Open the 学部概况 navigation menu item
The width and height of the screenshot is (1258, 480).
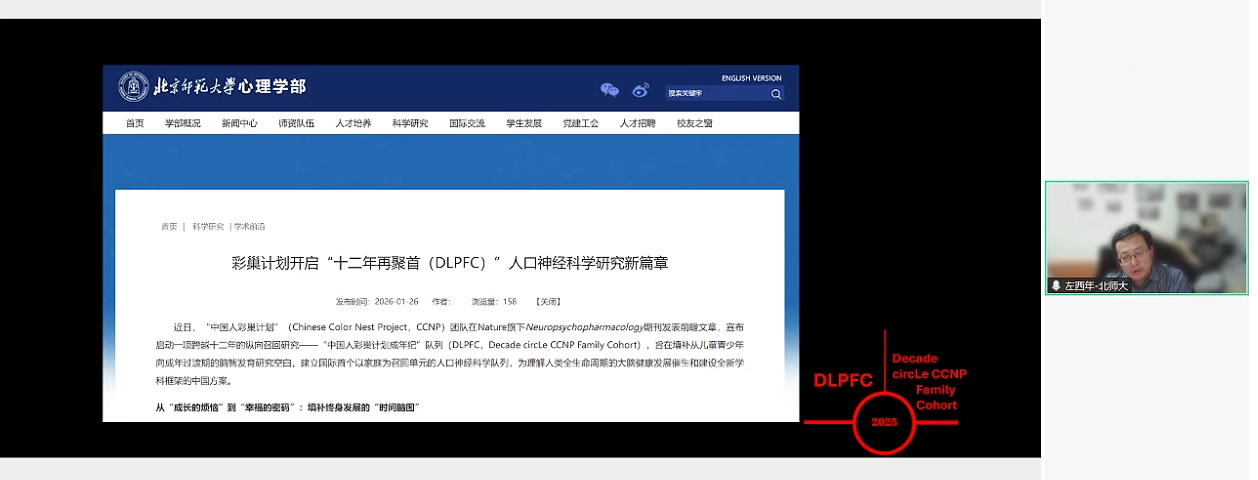coord(183,124)
